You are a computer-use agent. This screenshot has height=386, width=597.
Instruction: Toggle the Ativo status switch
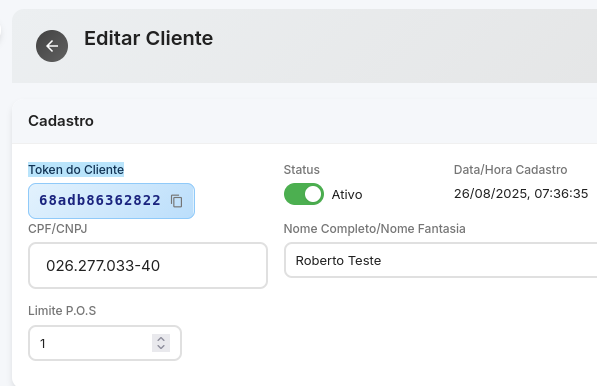304,194
